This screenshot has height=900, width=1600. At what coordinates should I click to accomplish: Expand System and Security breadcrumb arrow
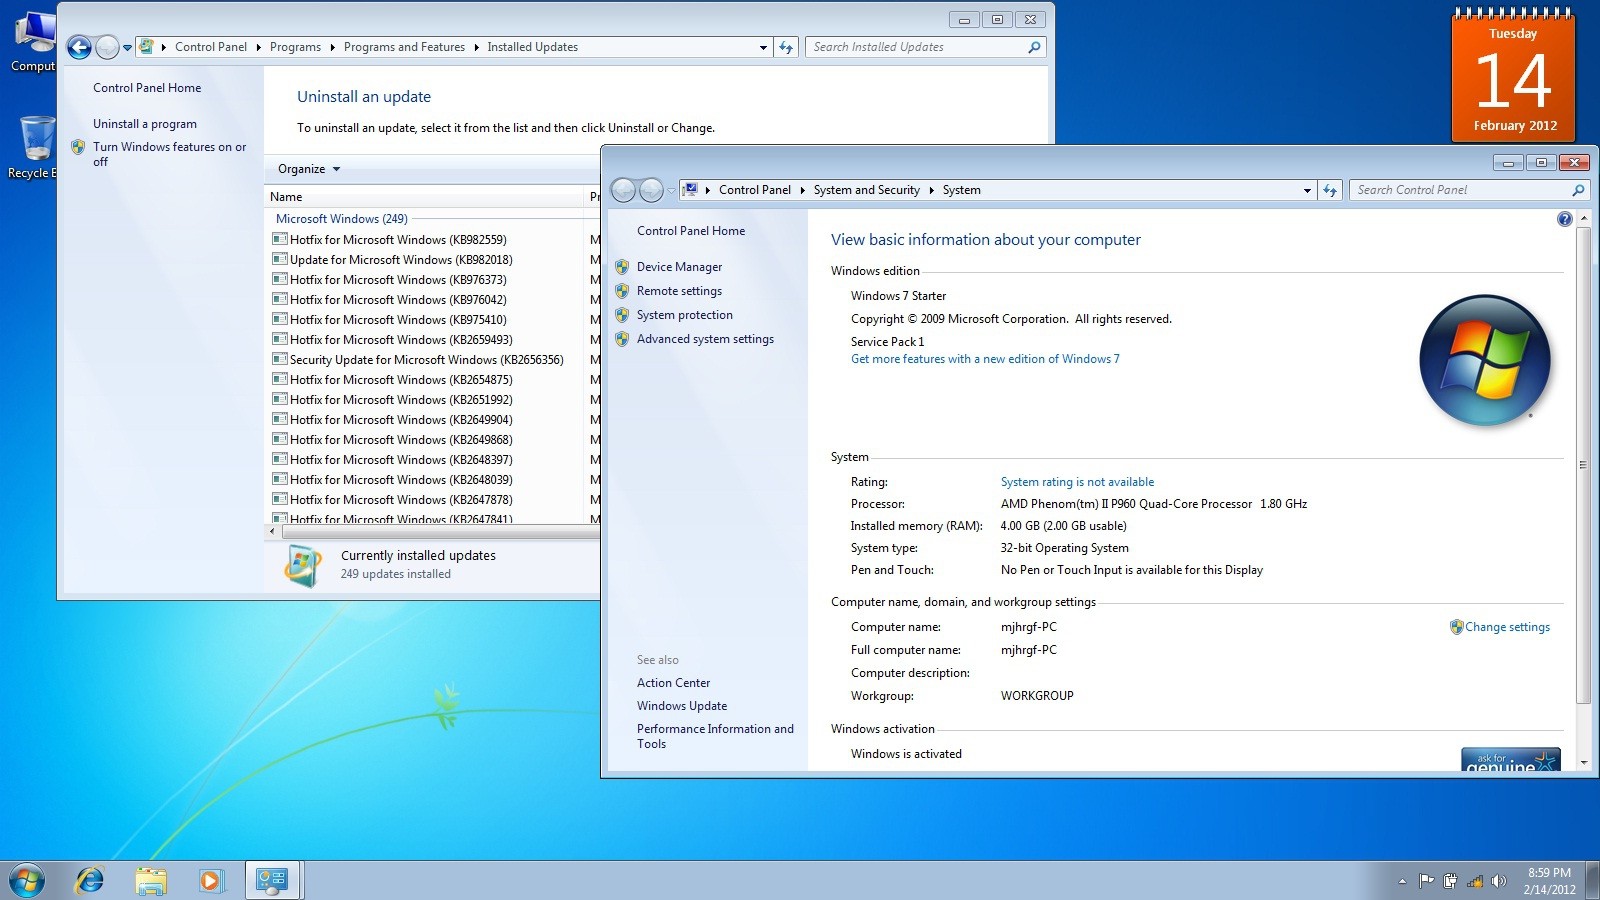pyautogui.click(x=931, y=190)
